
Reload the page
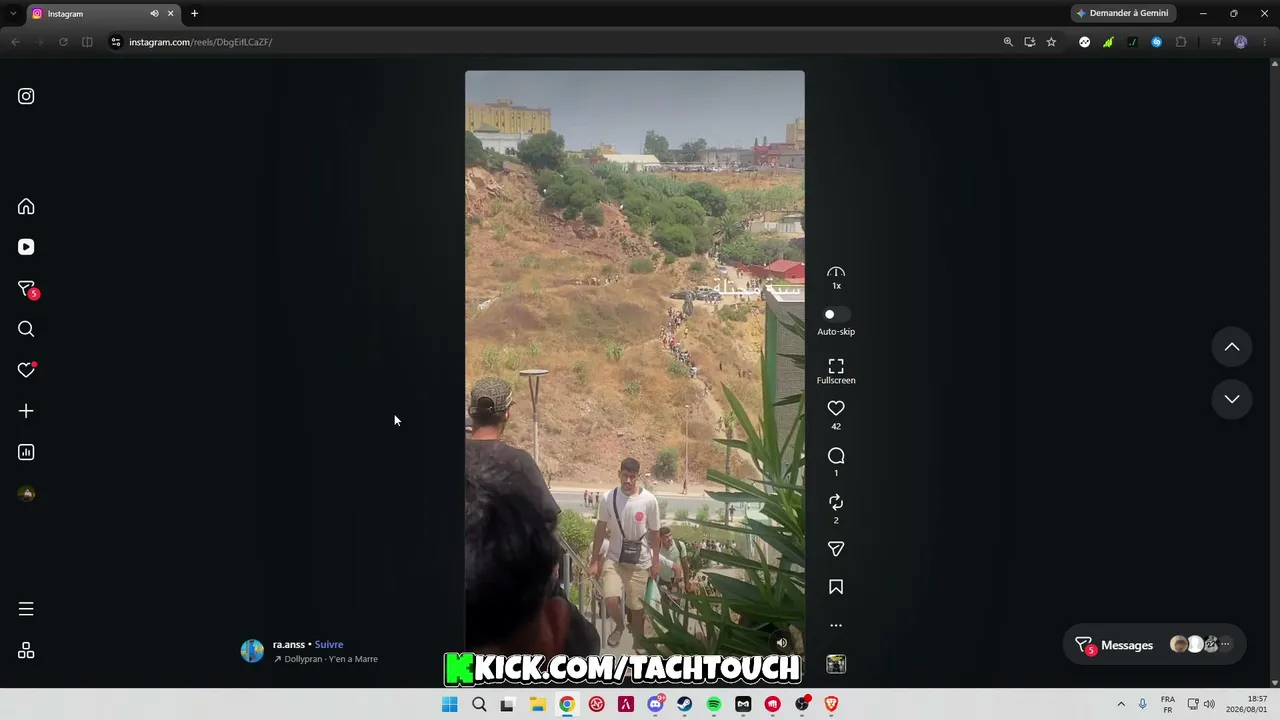(x=63, y=42)
